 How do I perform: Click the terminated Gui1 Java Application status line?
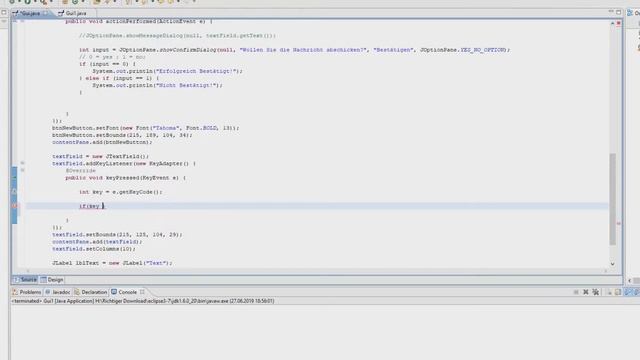(x=143, y=301)
